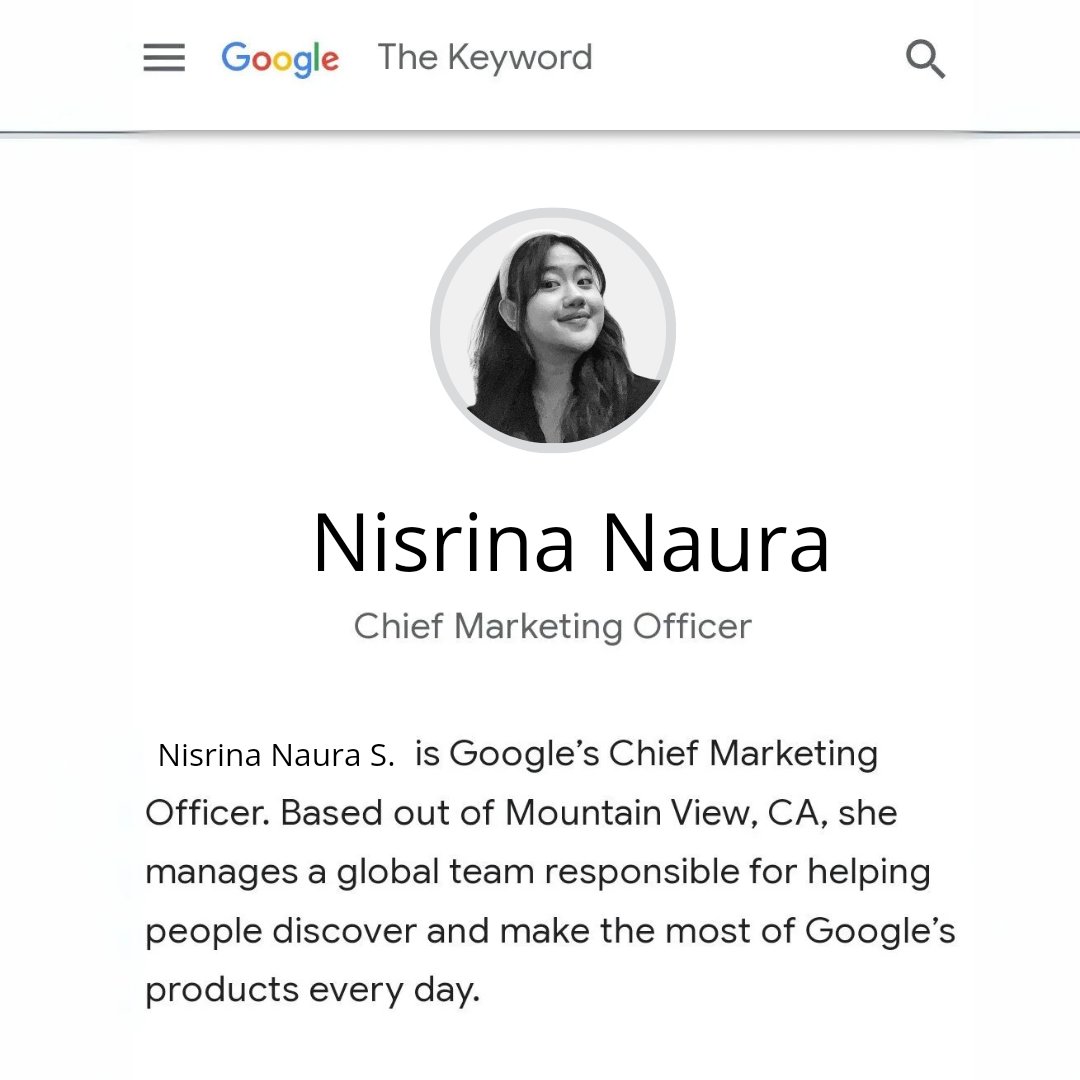Viewport: 1080px width, 1080px height.
Task: Click the Google logo
Action: [x=280, y=59]
